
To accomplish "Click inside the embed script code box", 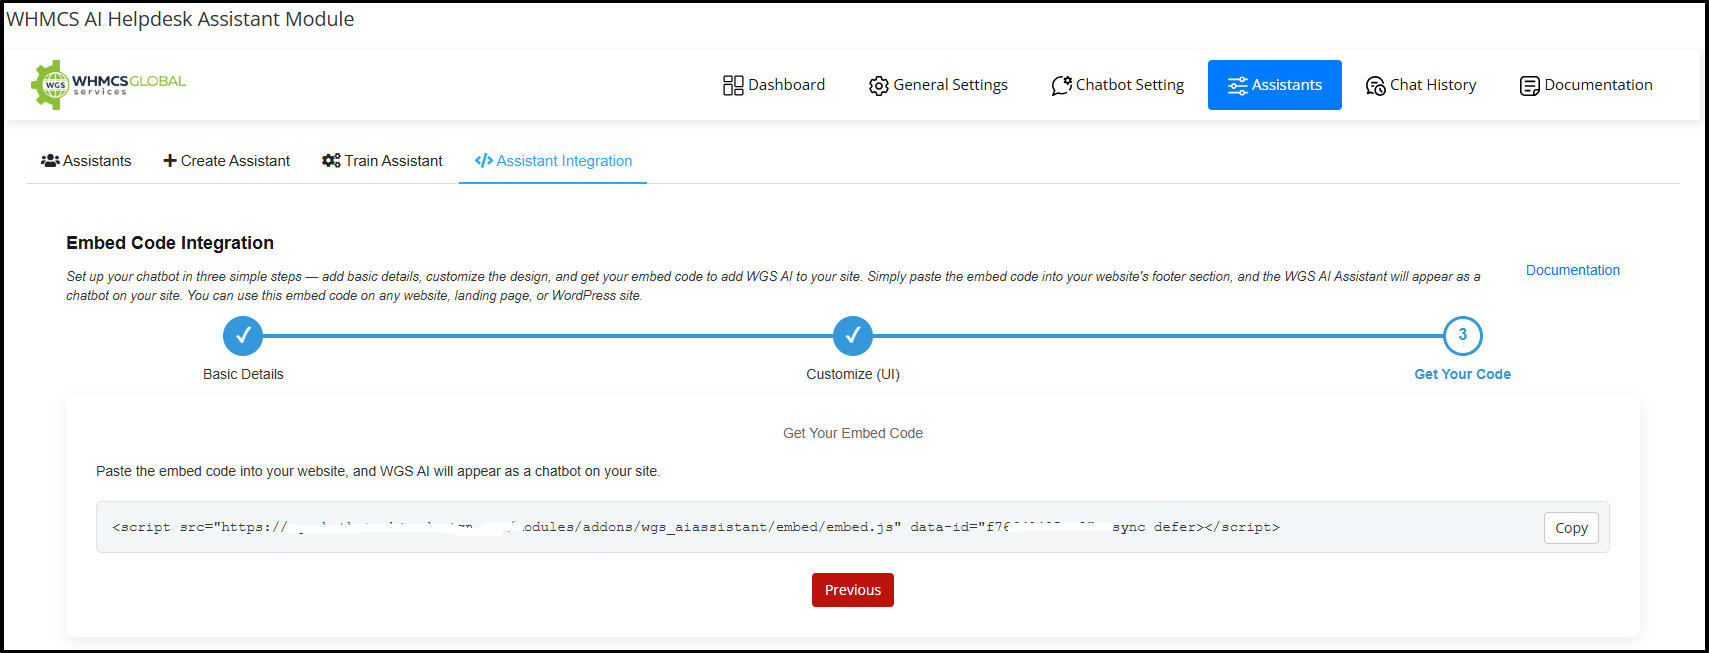I will [x=800, y=527].
